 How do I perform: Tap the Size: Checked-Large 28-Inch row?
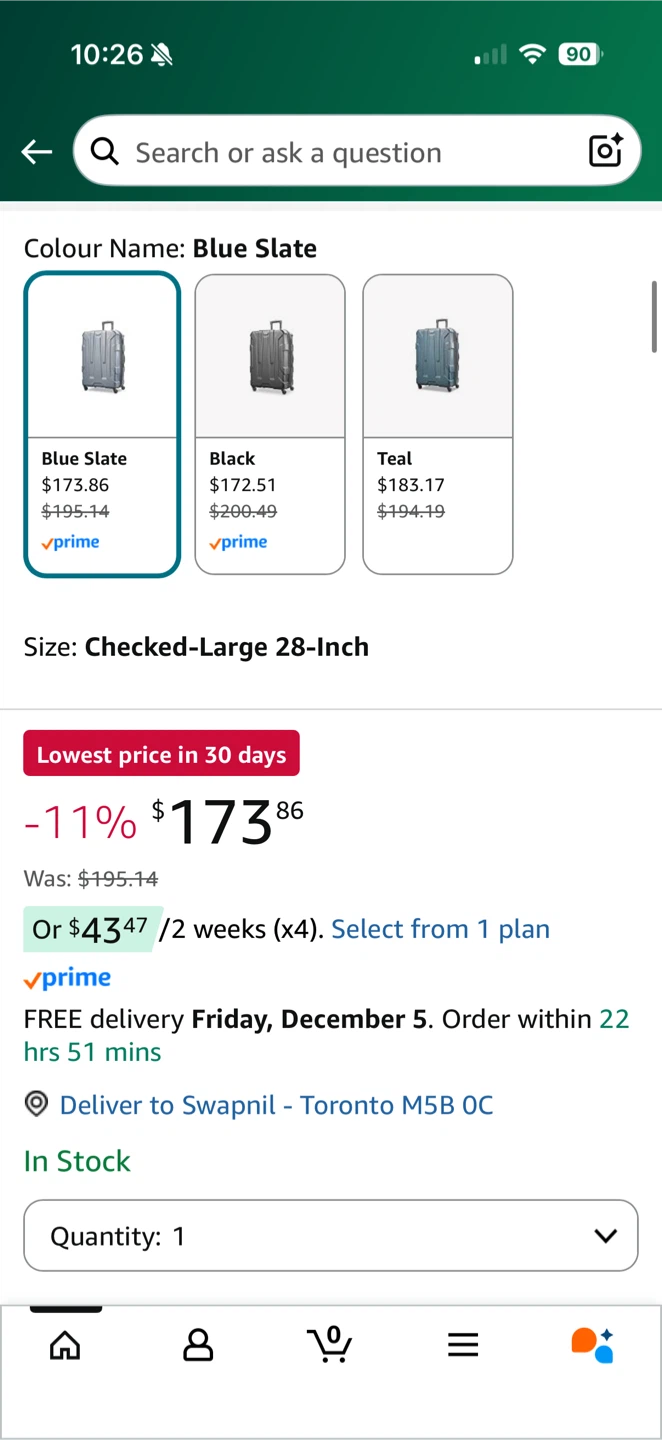(197, 647)
